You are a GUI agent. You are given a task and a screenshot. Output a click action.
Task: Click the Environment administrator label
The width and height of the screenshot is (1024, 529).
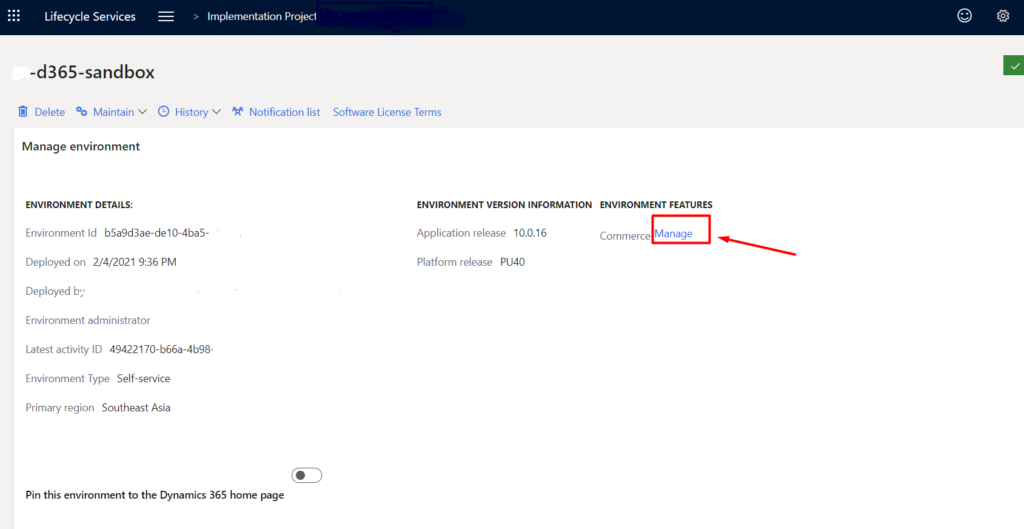pyautogui.click(x=88, y=320)
